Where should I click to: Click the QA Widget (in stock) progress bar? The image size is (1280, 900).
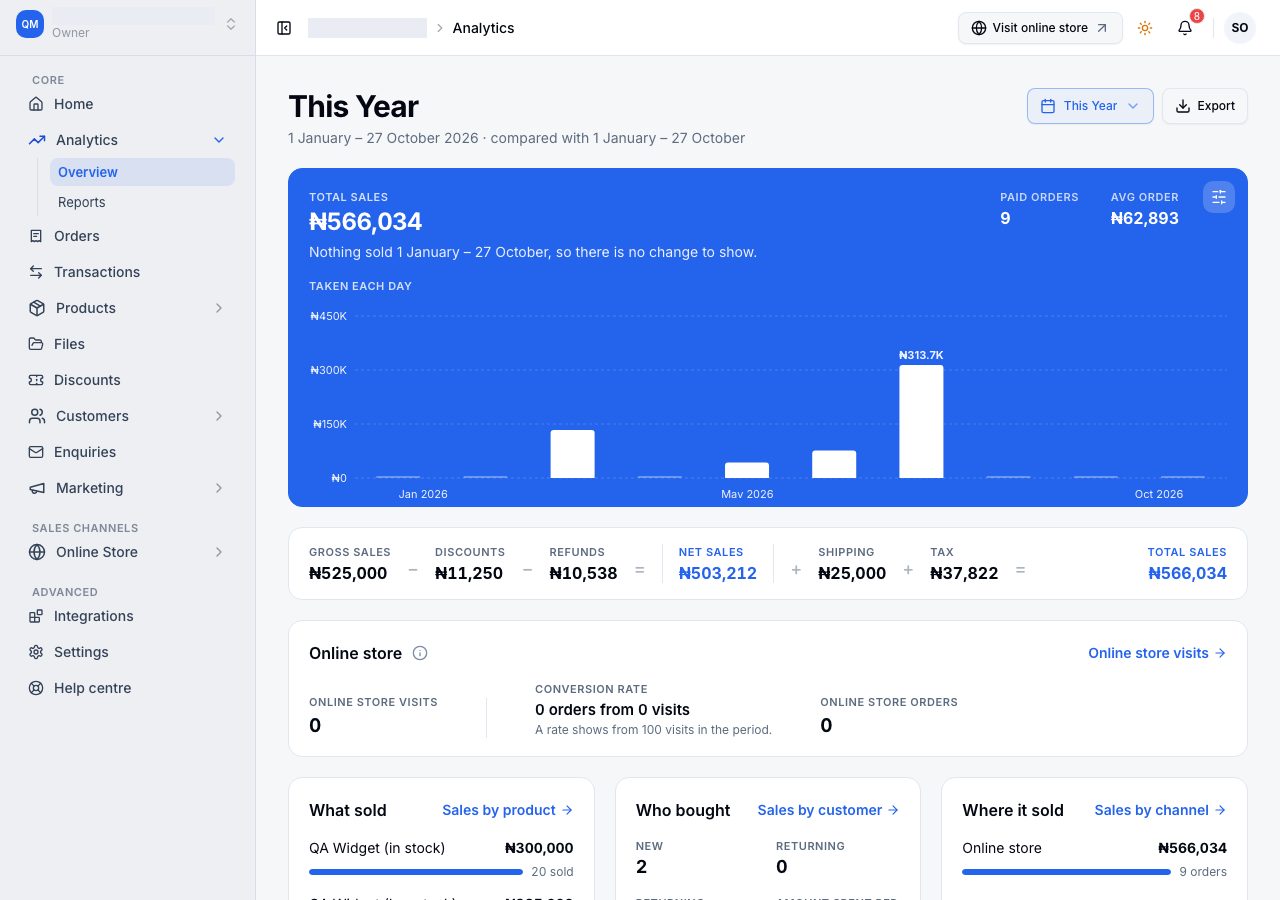416,872
